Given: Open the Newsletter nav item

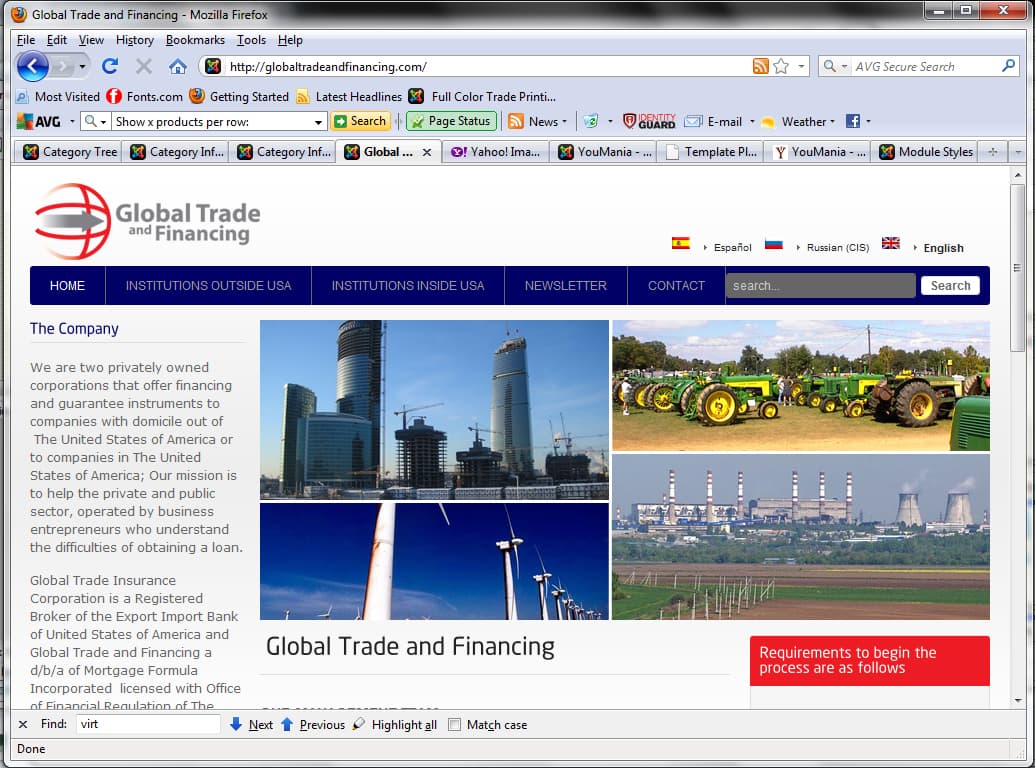Looking at the screenshot, I should coord(566,286).
